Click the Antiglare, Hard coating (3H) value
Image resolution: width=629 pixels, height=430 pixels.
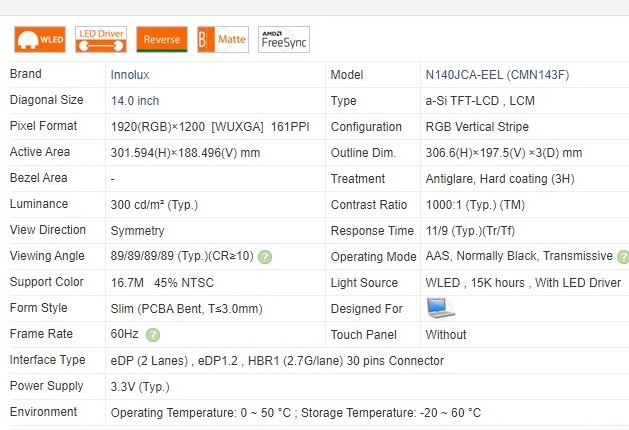[500, 179]
